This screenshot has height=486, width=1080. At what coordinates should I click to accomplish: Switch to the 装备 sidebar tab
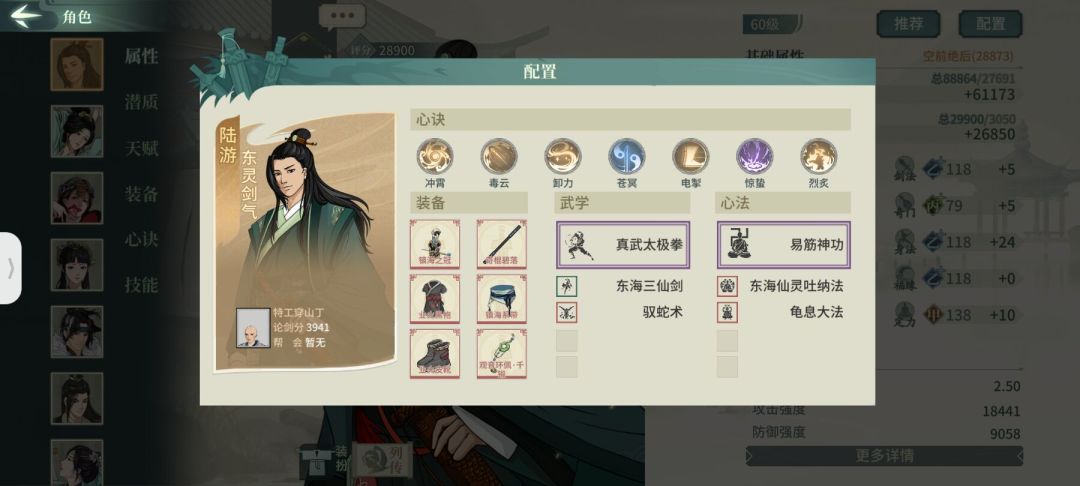point(141,194)
